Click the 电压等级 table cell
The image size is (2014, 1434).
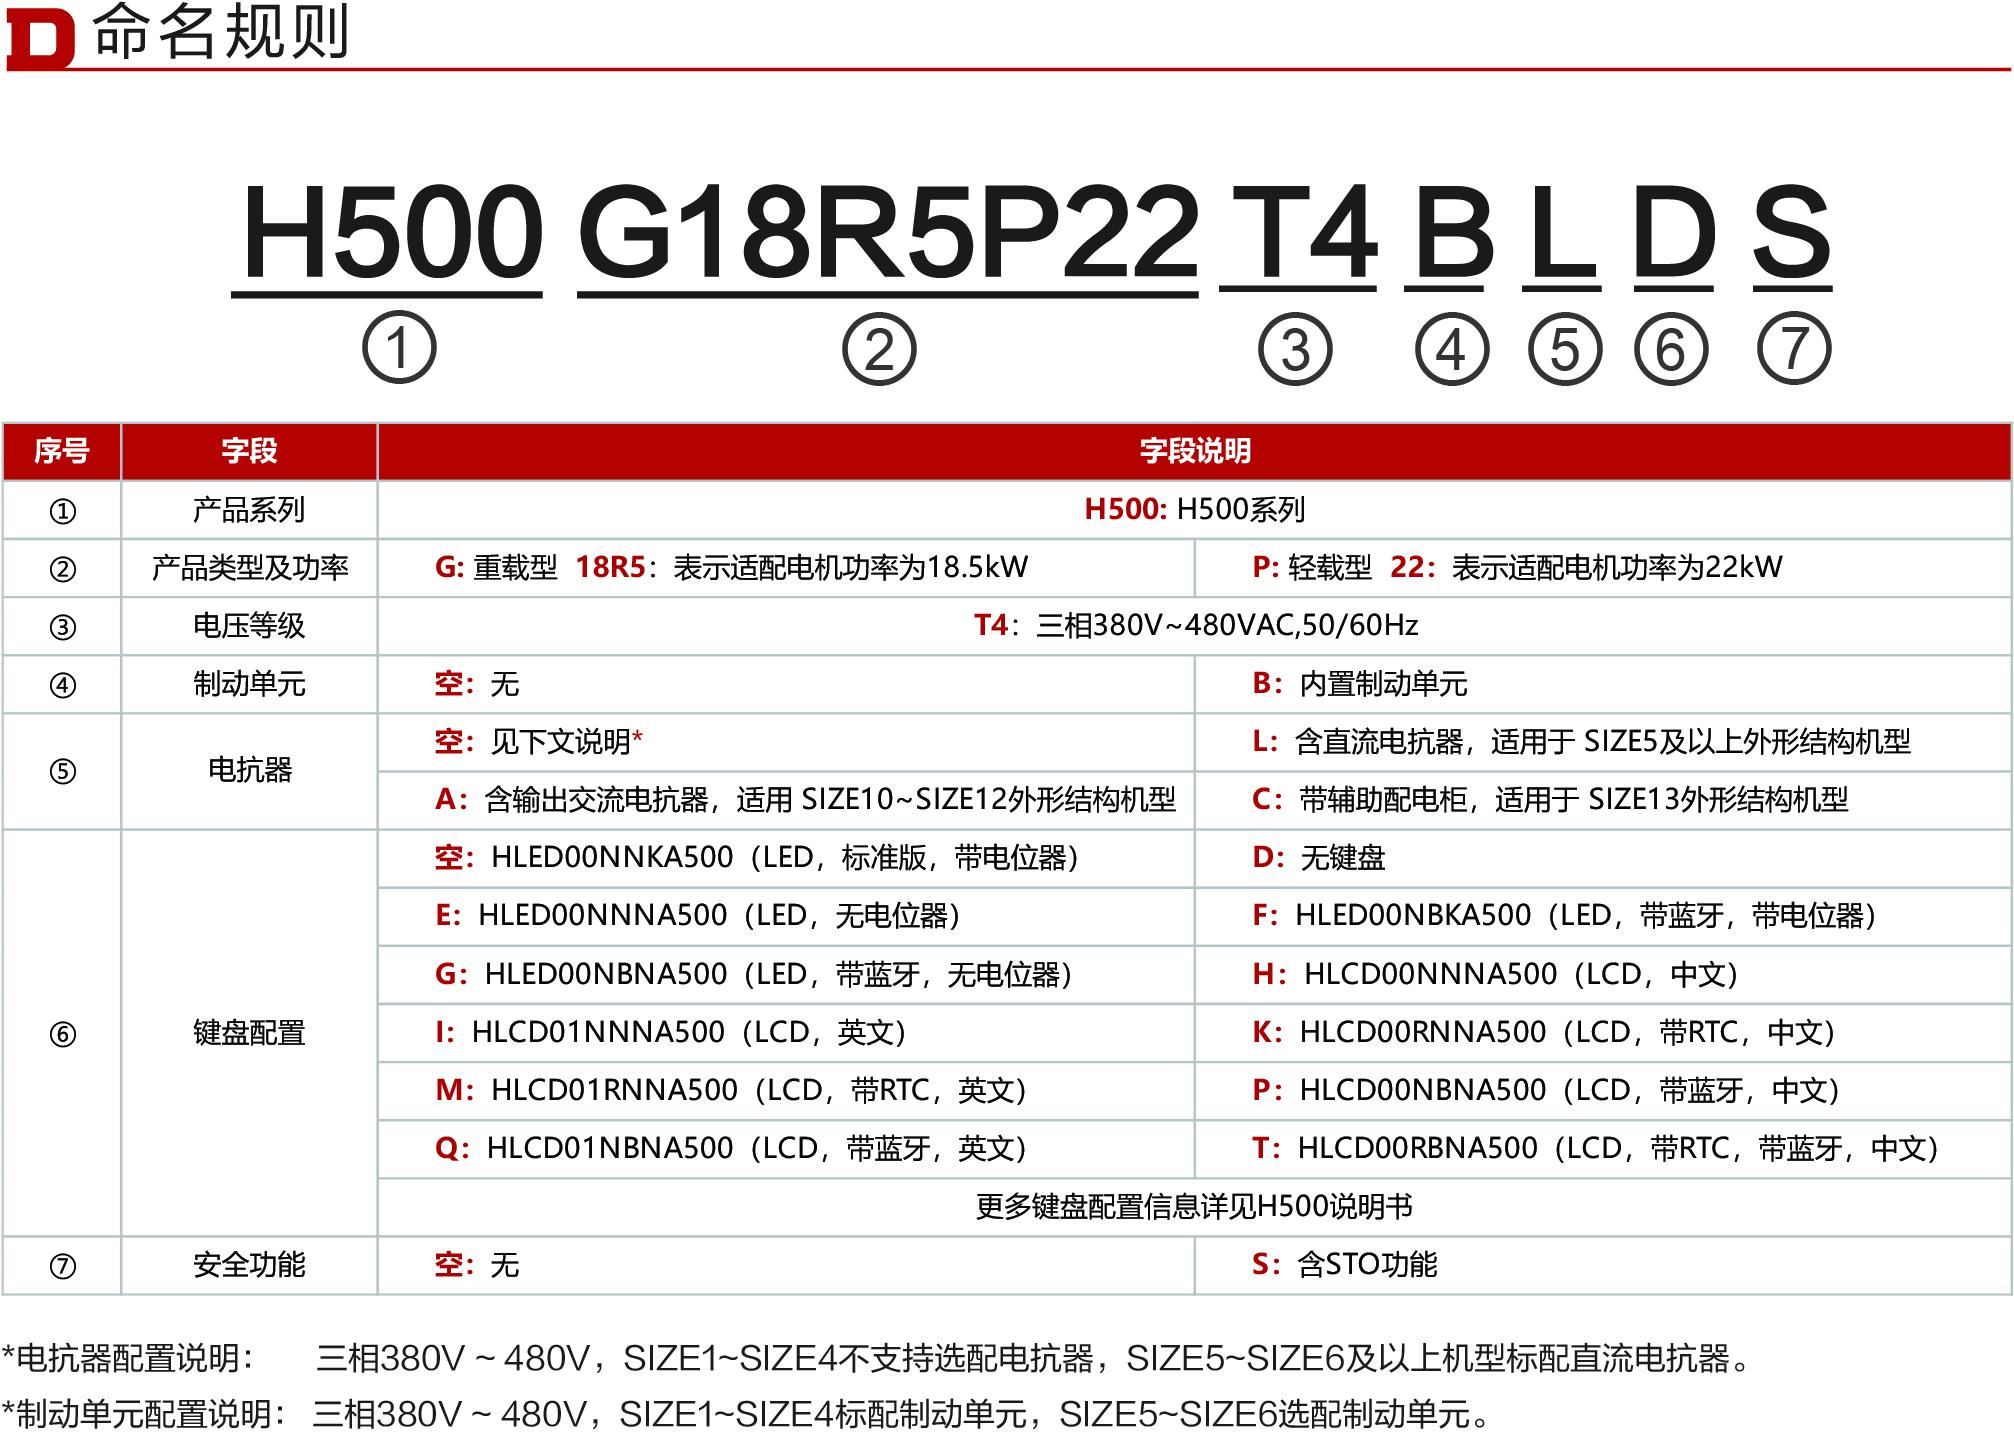[249, 626]
